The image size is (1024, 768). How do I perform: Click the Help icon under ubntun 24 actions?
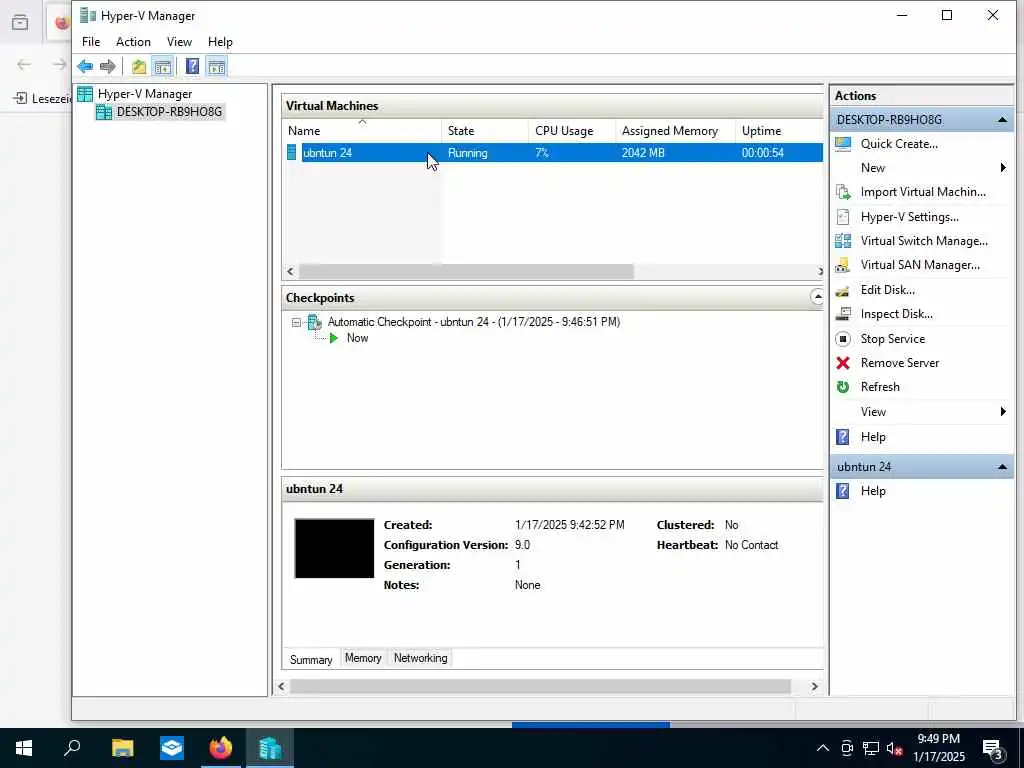(x=843, y=491)
